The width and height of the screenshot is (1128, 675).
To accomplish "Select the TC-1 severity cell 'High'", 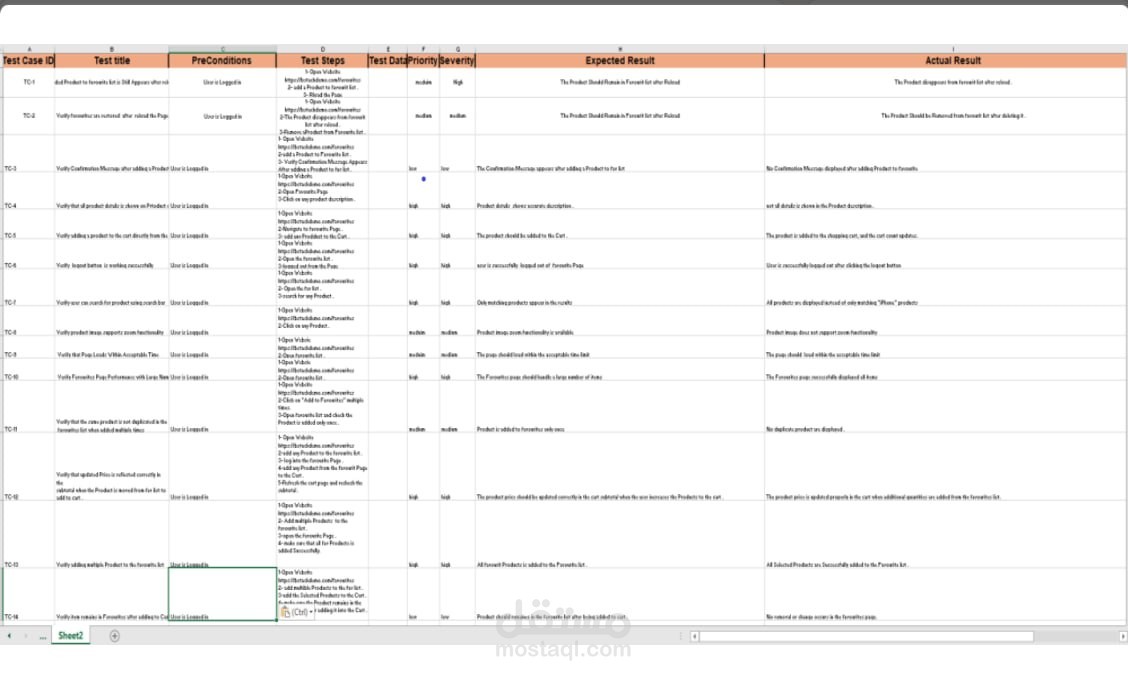I will (x=458, y=83).
